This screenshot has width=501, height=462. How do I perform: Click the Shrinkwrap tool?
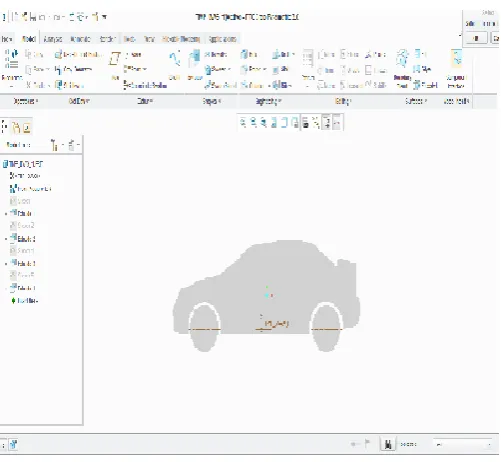(69, 85)
